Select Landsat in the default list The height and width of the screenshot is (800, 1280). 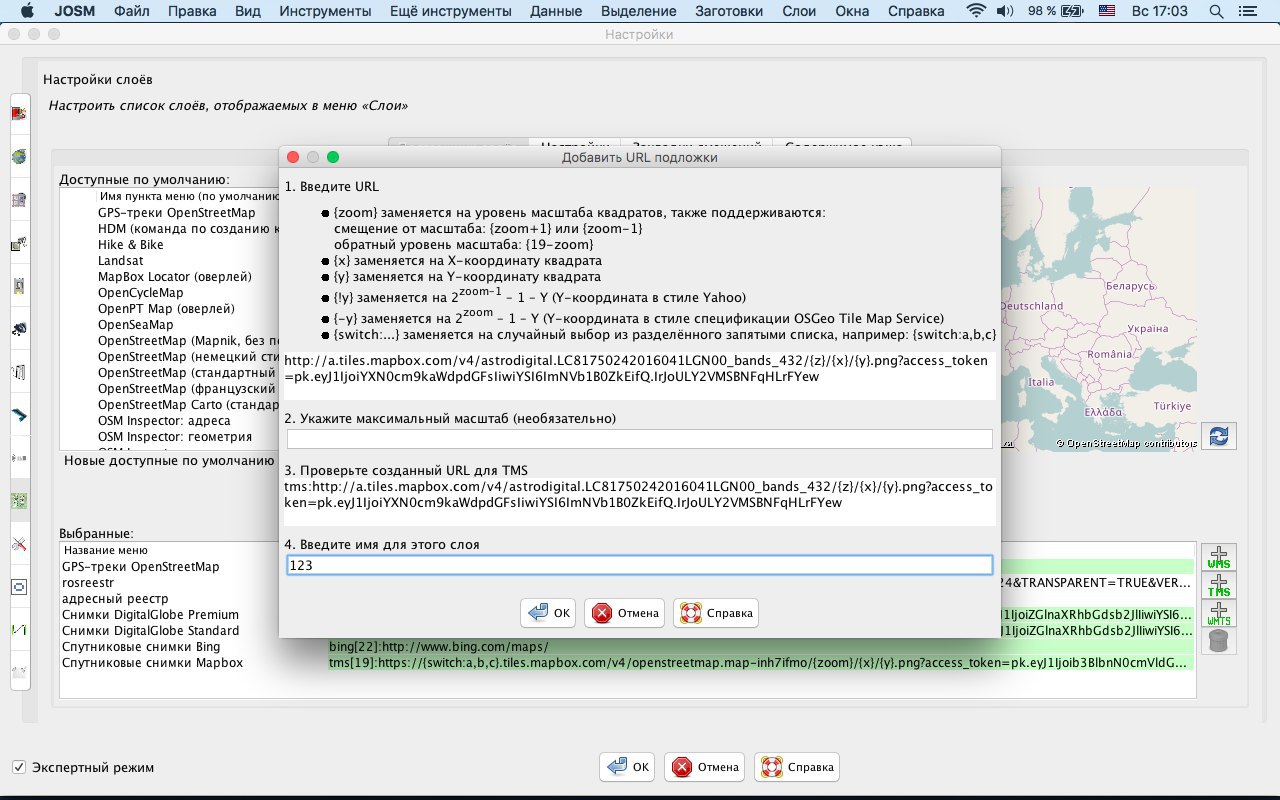click(120, 260)
